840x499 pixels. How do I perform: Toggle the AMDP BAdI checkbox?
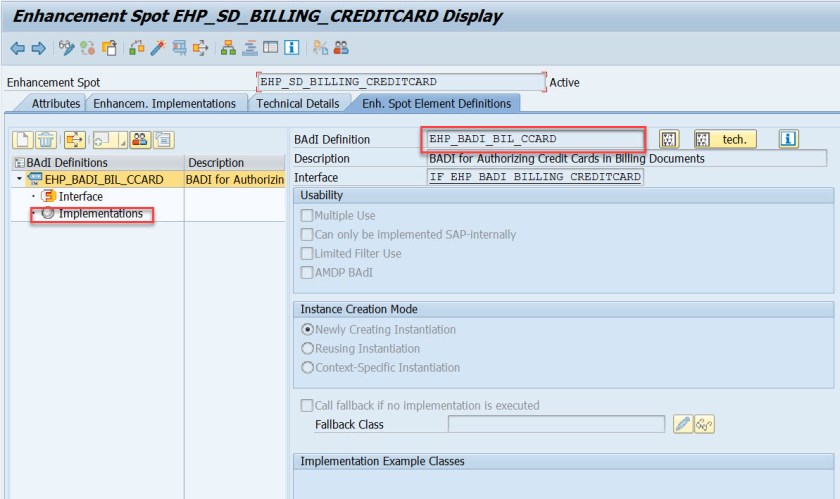tap(307, 273)
